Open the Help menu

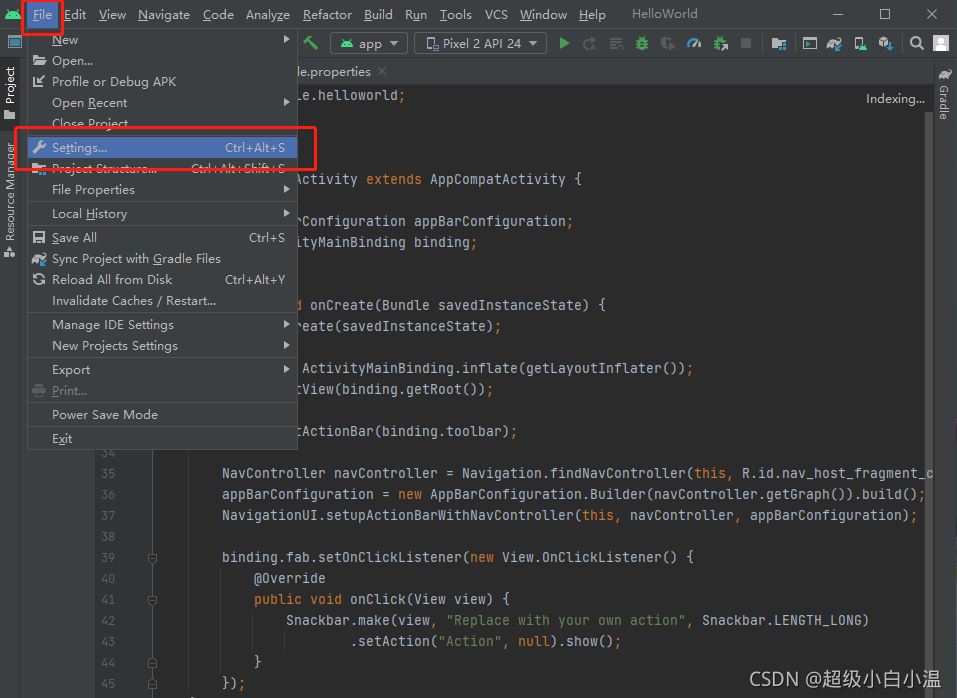[592, 15]
